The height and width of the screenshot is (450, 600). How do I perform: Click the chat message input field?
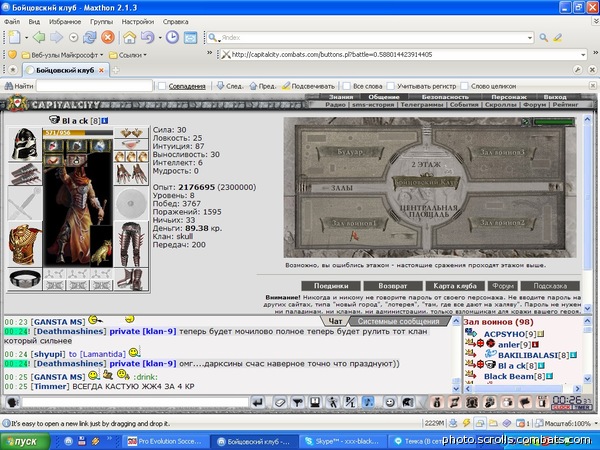pyautogui.click(x=135, y=402)
